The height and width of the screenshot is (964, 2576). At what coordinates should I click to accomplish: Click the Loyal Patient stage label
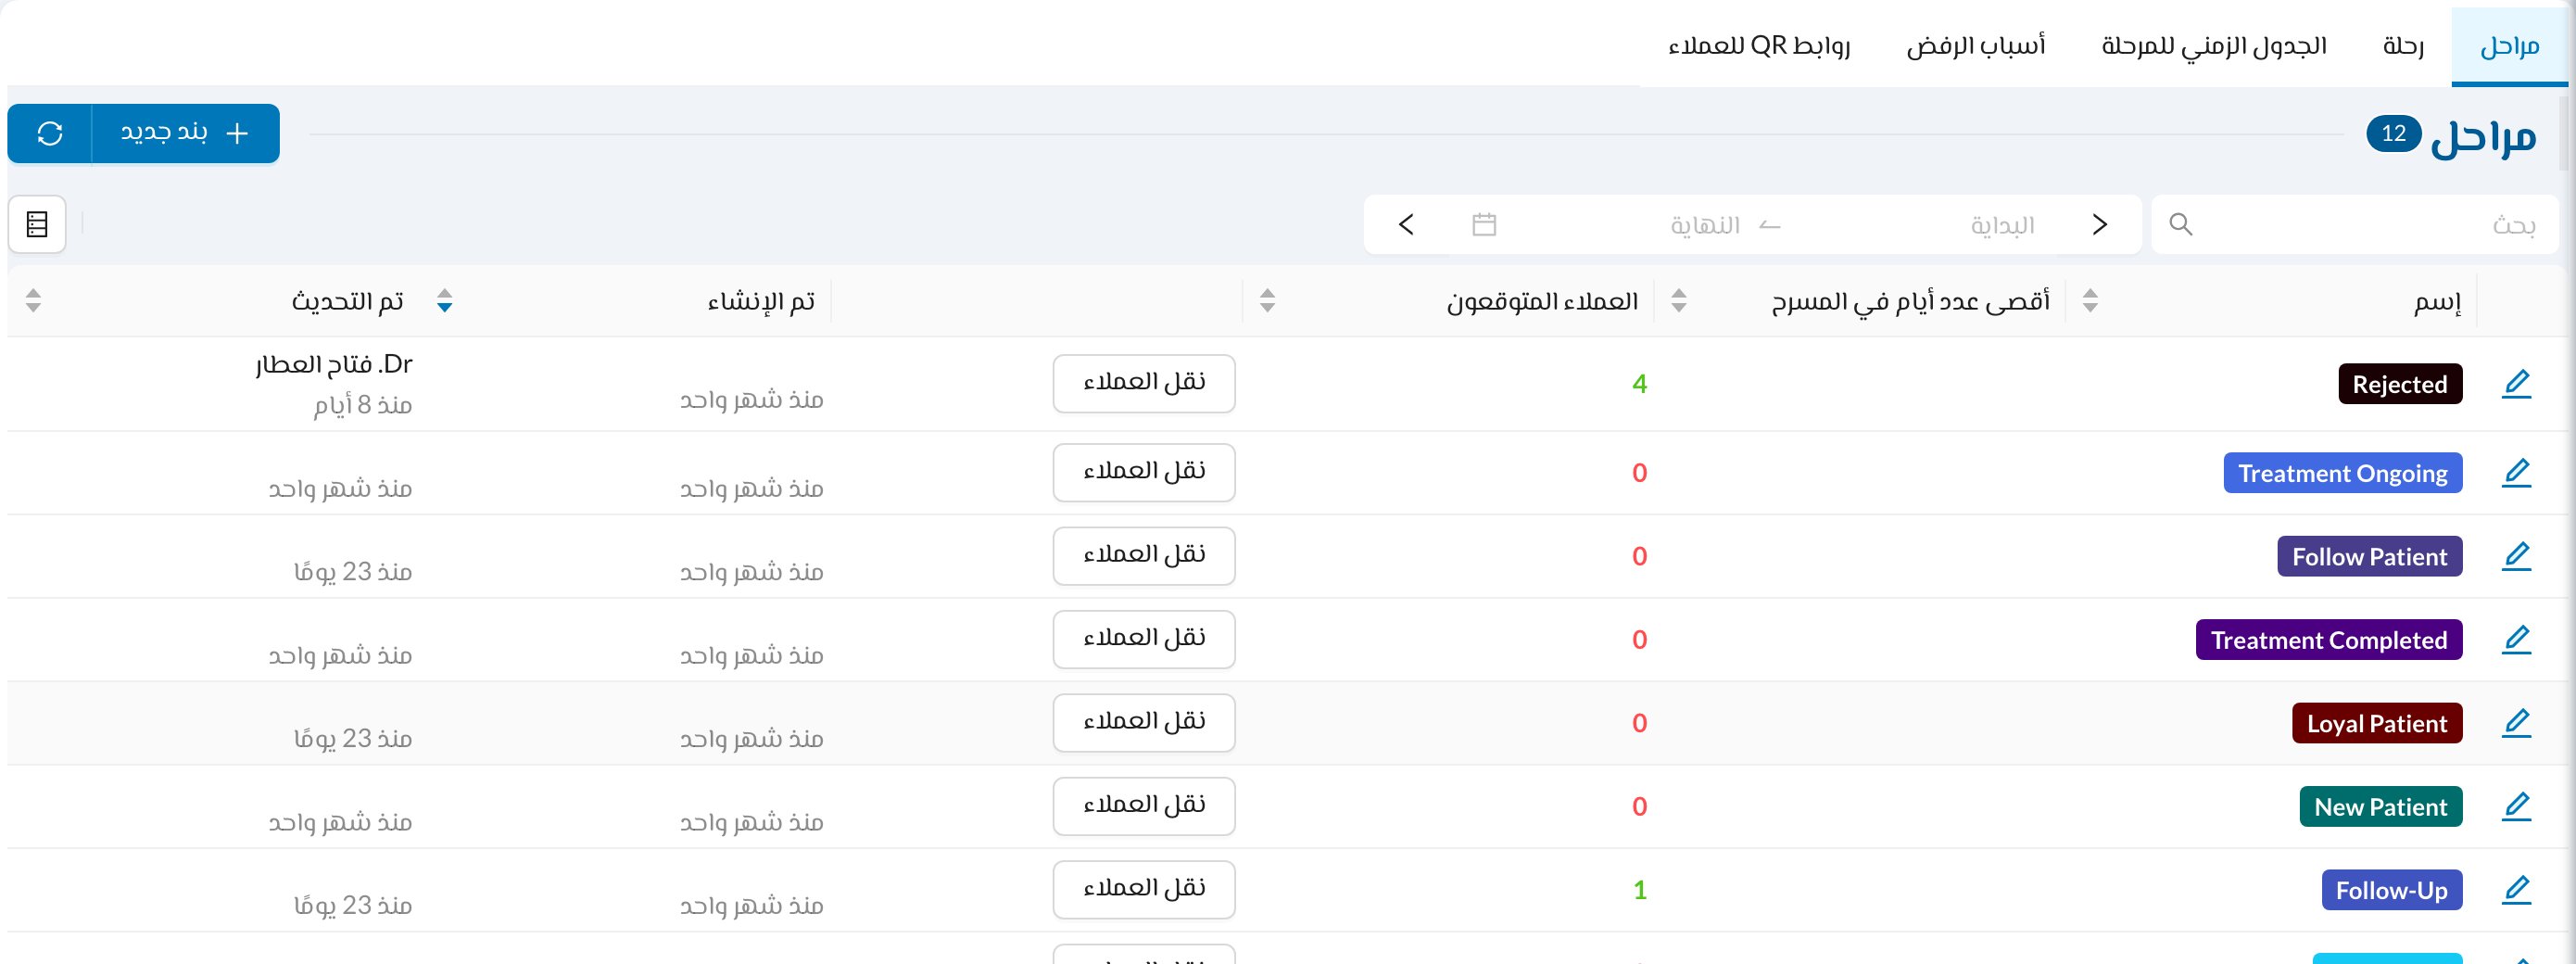(x=2376, y=723)
